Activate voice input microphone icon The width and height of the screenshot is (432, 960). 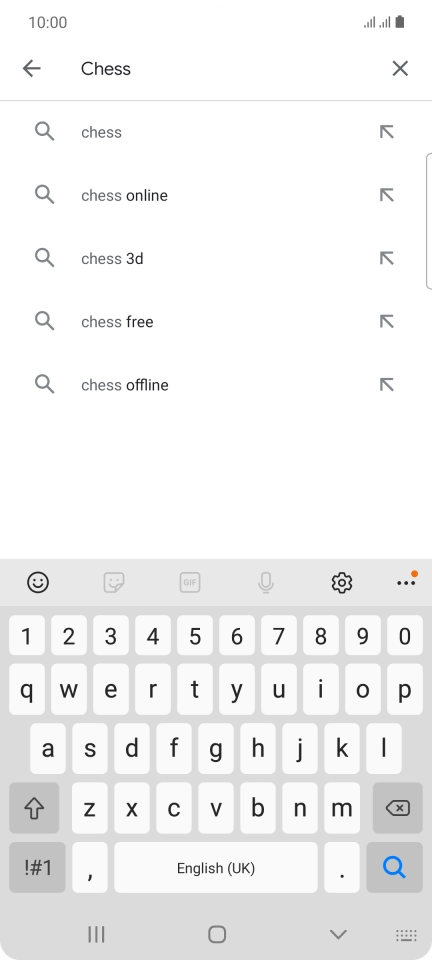[x=266, y=582]
